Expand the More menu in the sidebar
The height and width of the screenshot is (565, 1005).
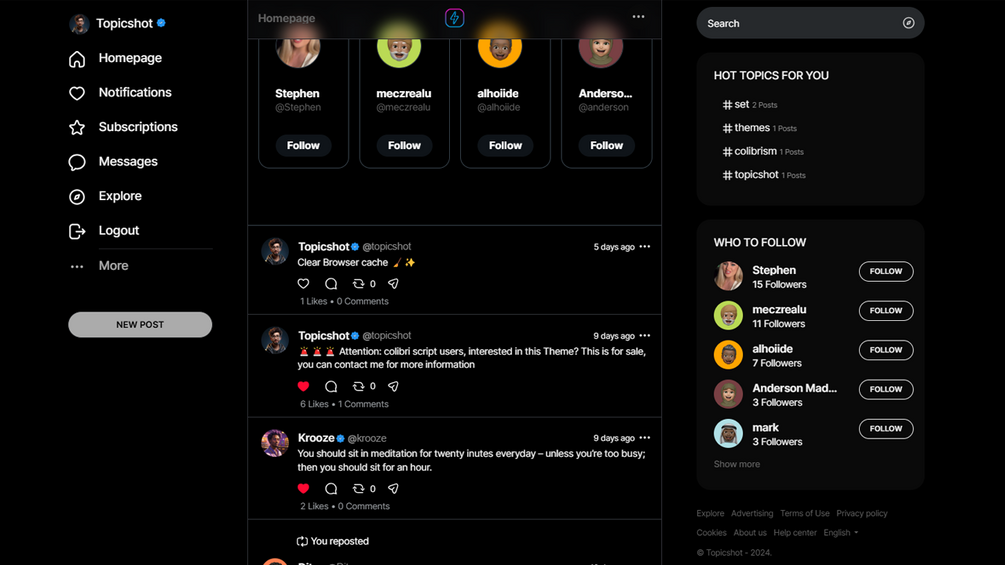(x=113, y=266)
